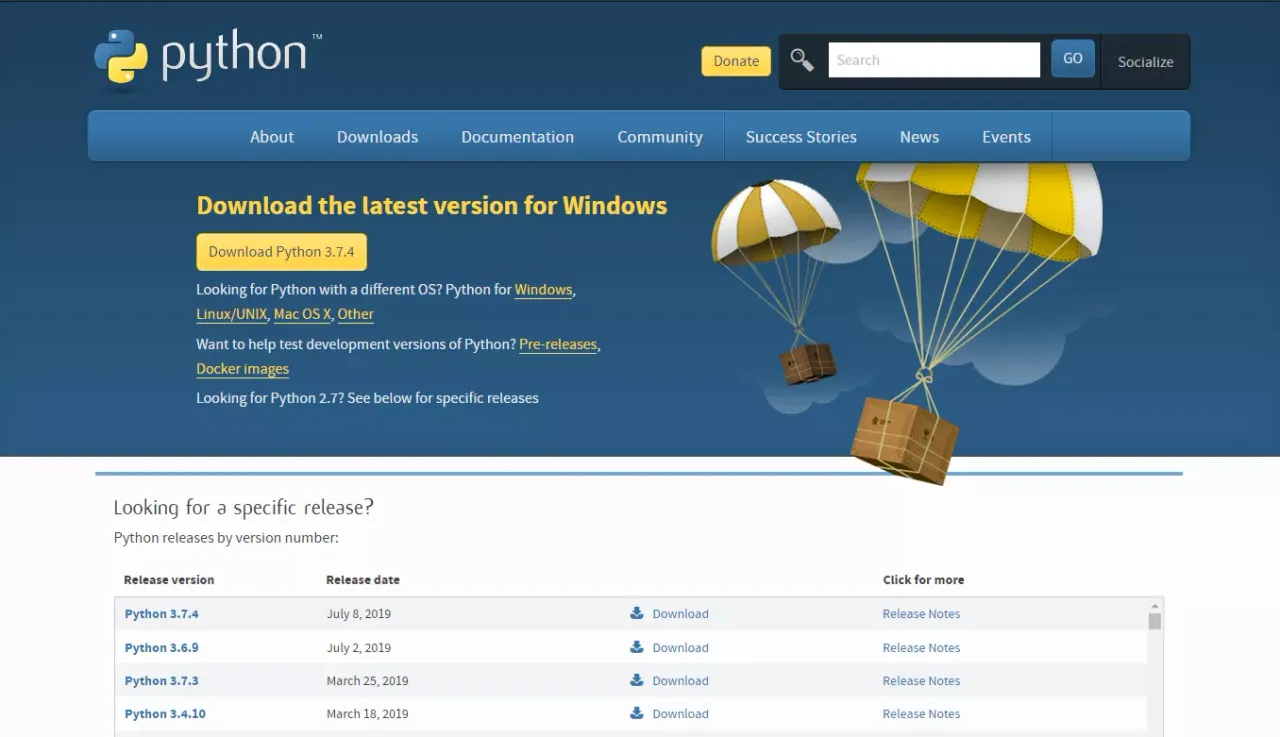Image resolution: width=1280 pixels, height=737 pixels.
Task: Open the Pre-releases link
Action: [x=558, y=344]
